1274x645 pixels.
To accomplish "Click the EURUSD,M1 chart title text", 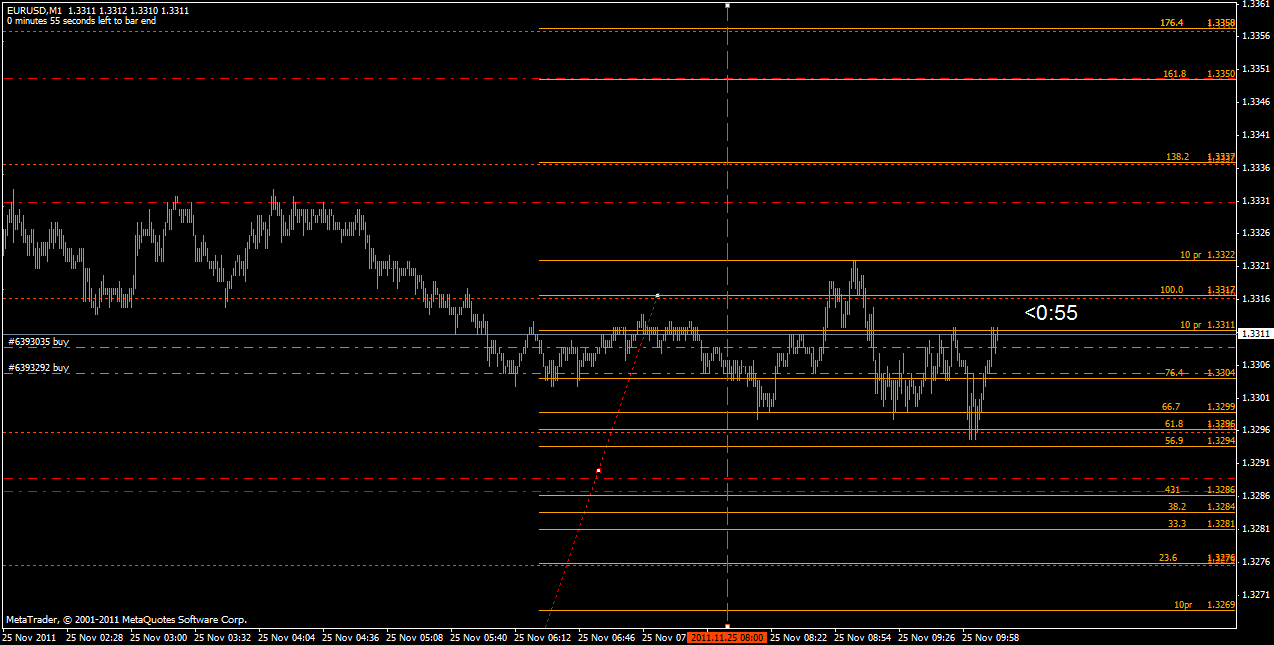I will click(x=34, y=10).
